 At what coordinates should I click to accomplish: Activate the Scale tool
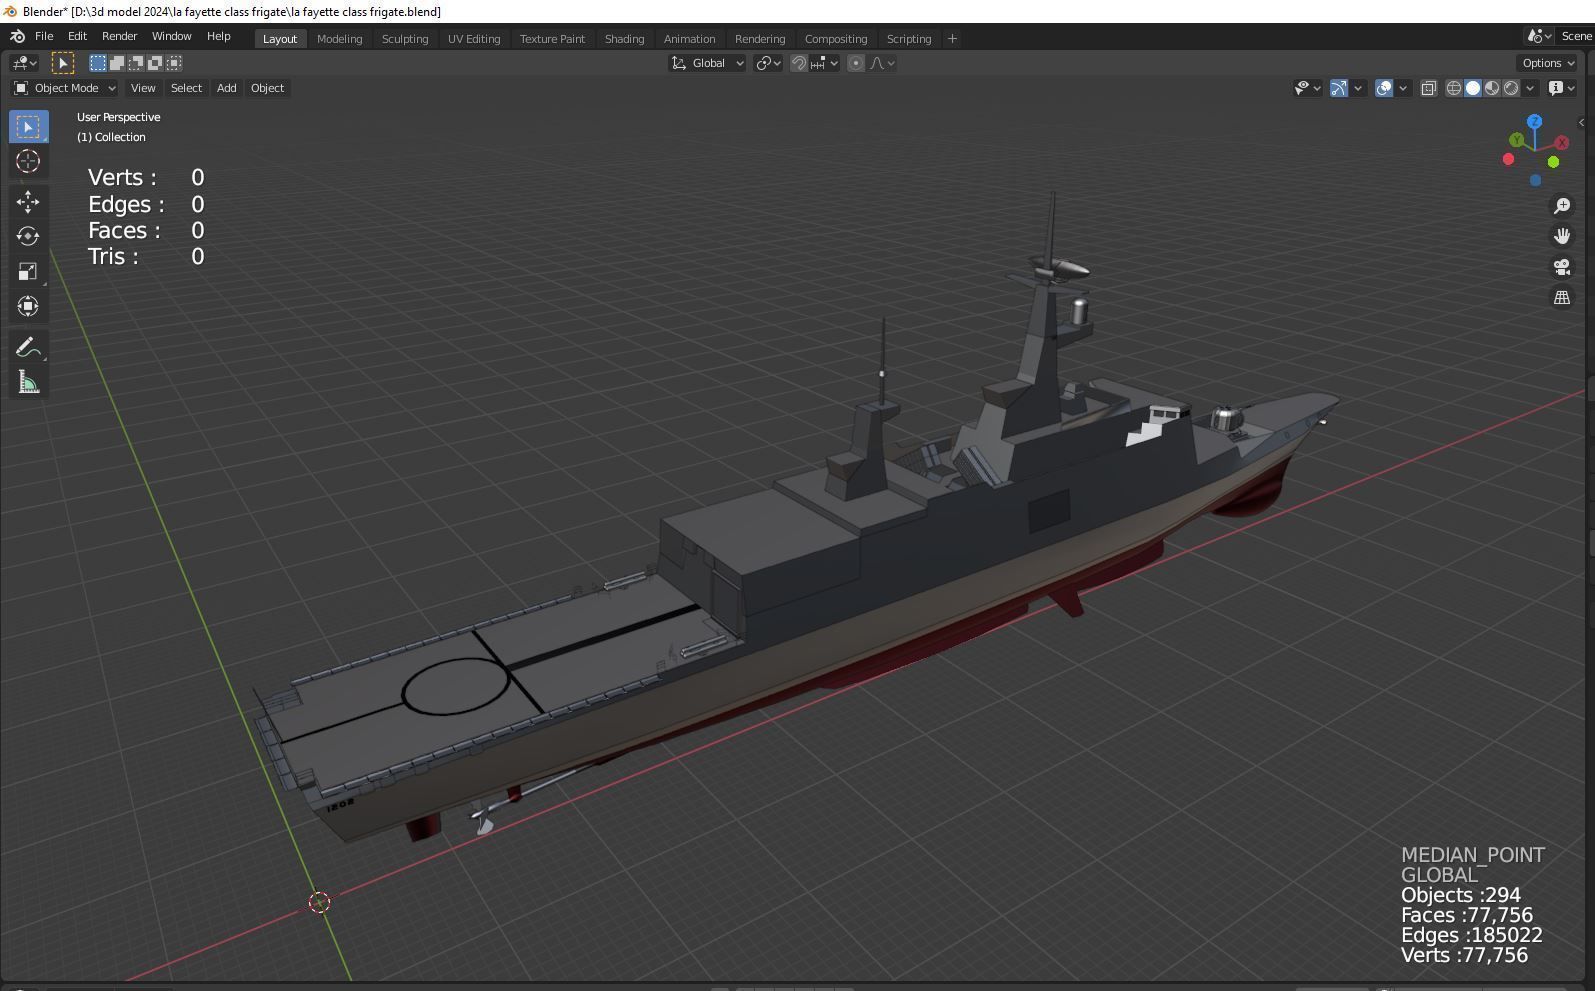click(x=28, y=272)
